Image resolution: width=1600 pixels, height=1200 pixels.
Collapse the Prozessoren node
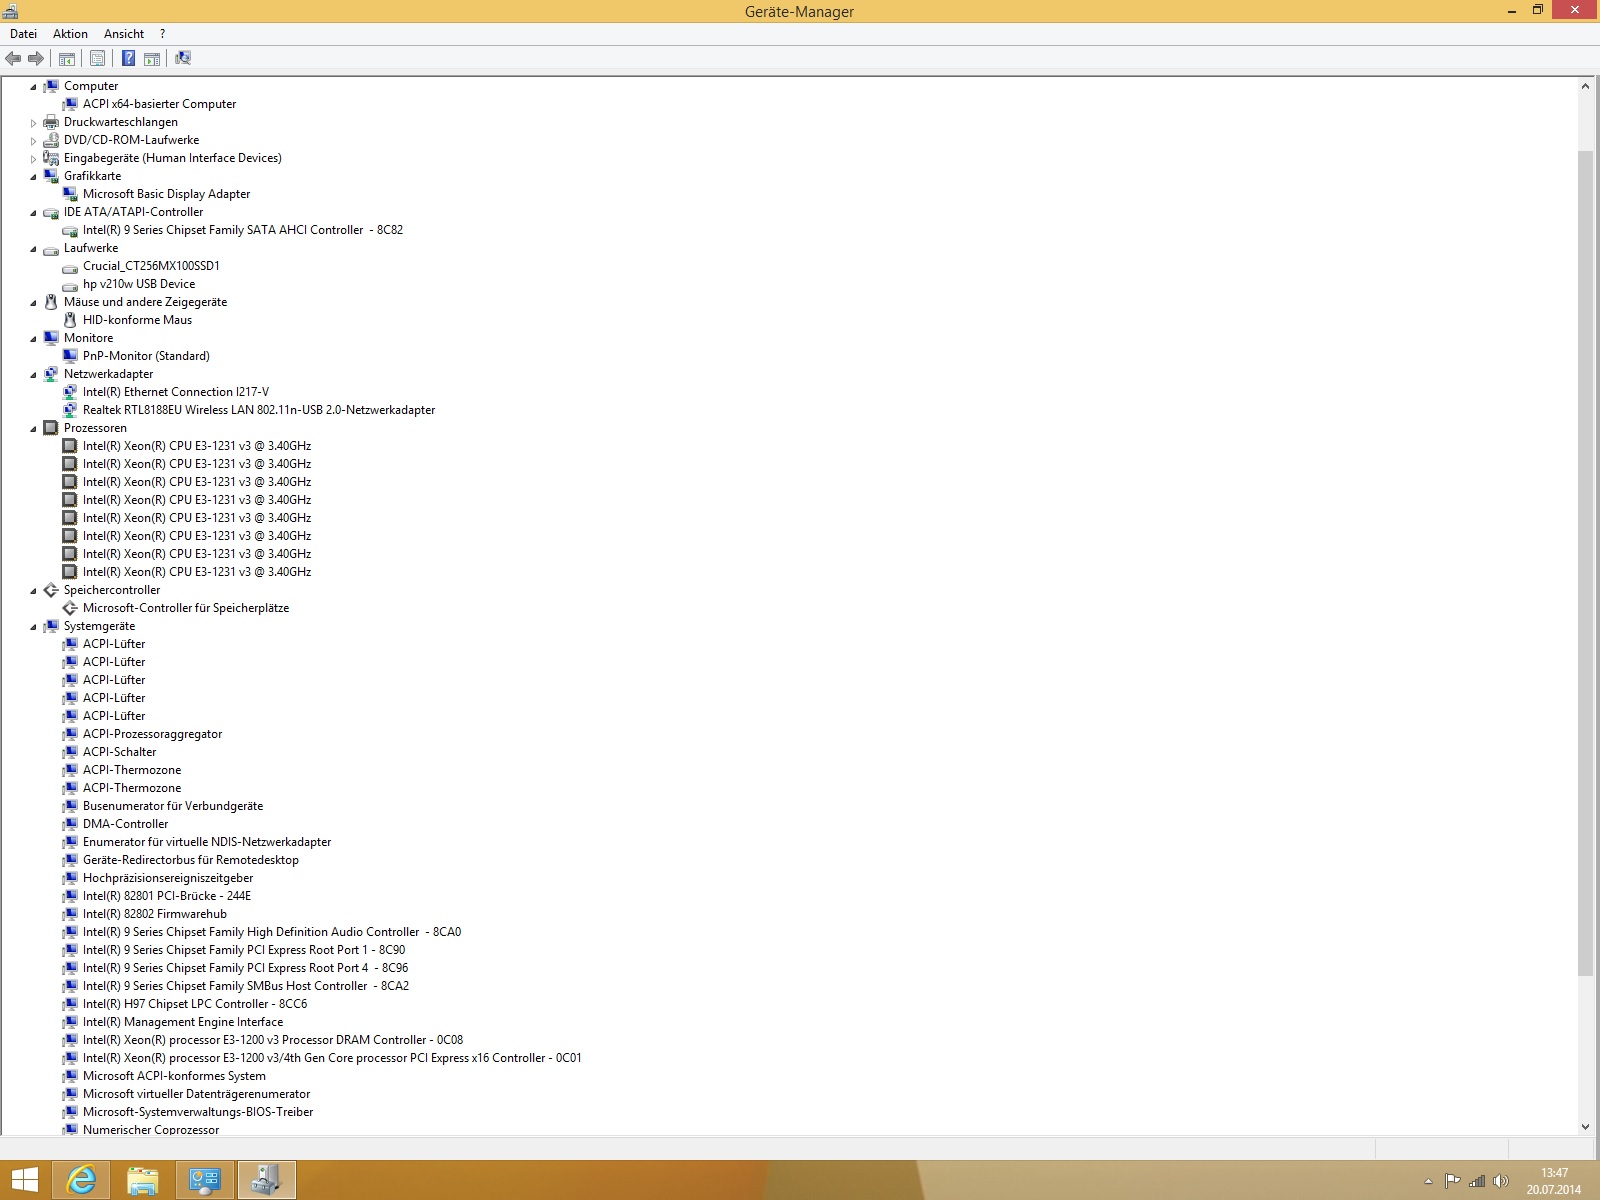coord(33,429)
